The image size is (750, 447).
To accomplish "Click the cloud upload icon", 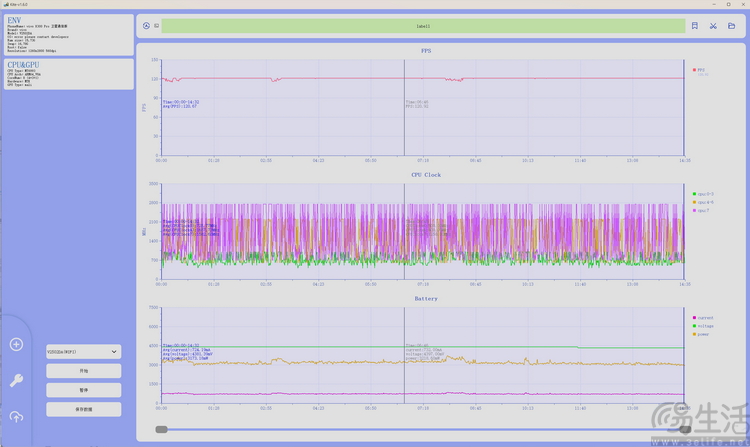I will point(16,416).
